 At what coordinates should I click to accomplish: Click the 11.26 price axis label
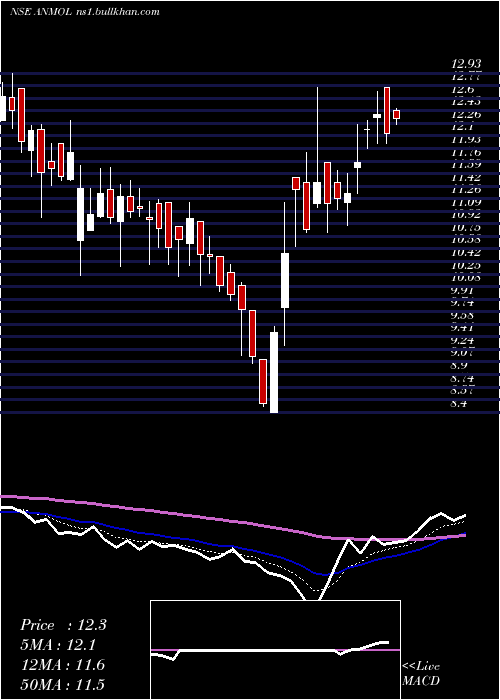466,190
